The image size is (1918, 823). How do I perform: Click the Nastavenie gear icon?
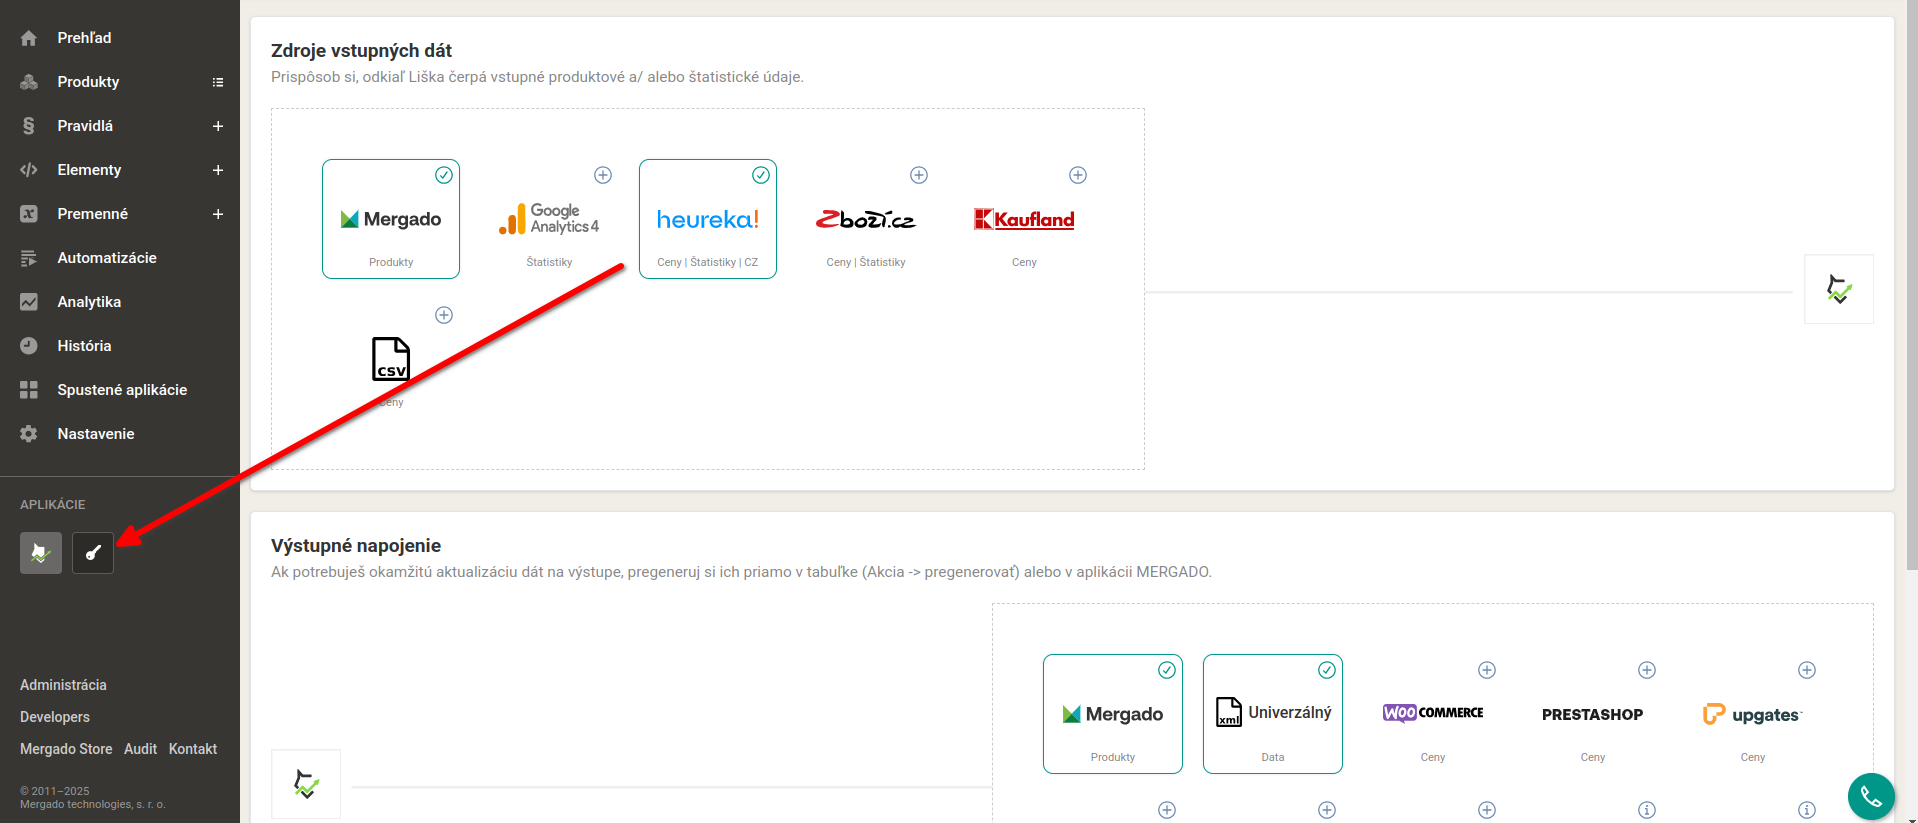pyautogui.click(x=28, y=434)
